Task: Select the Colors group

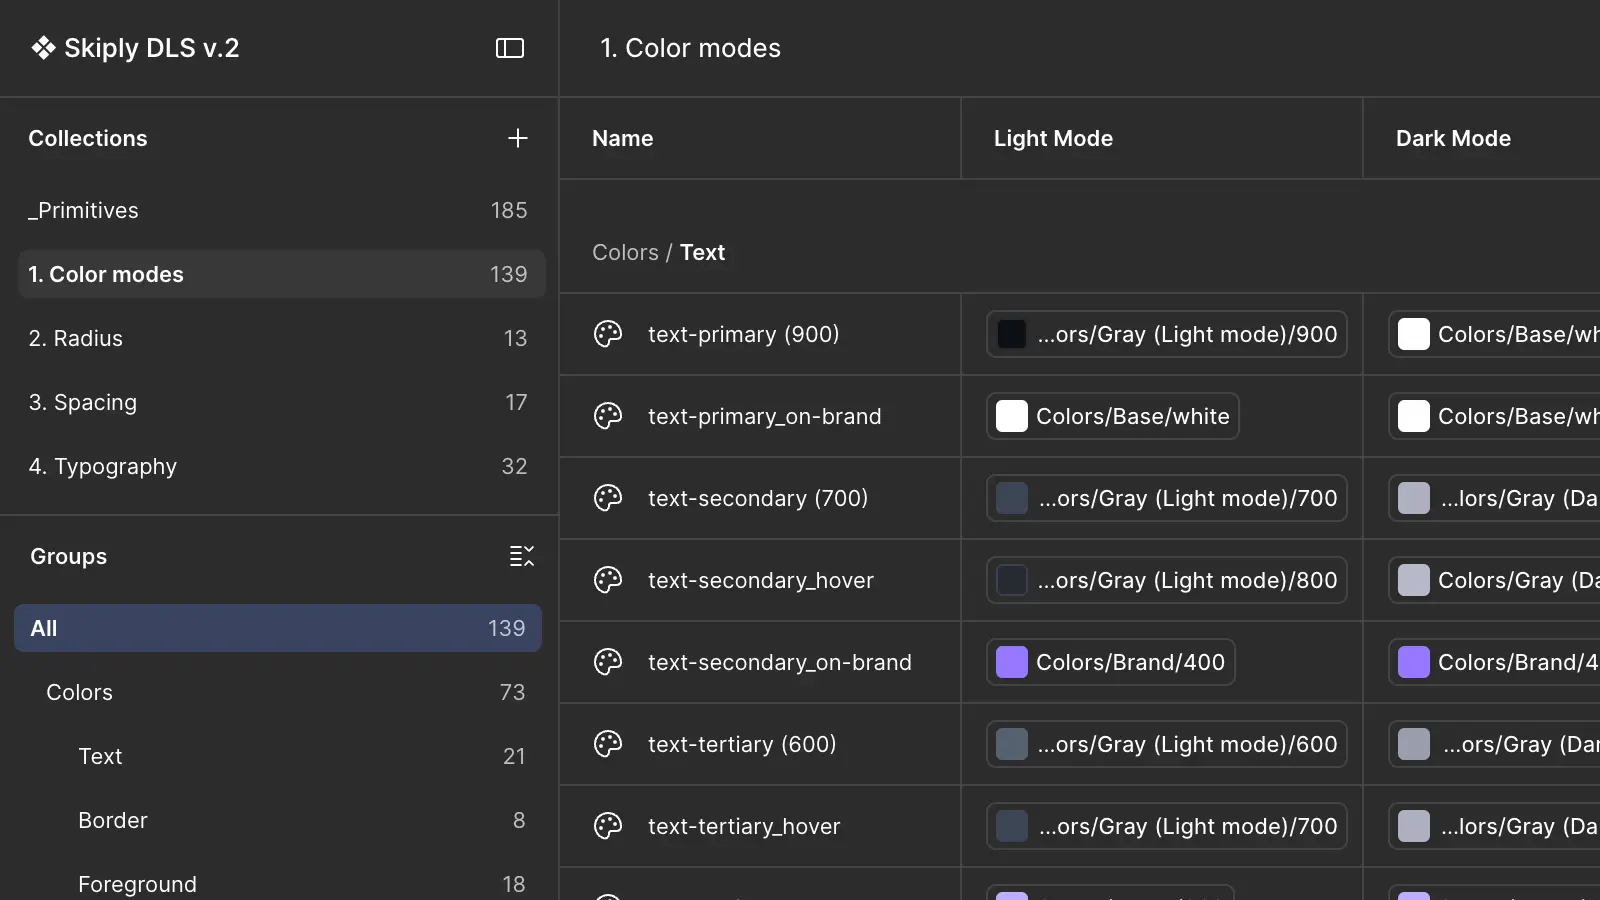Action: [278, 692]
